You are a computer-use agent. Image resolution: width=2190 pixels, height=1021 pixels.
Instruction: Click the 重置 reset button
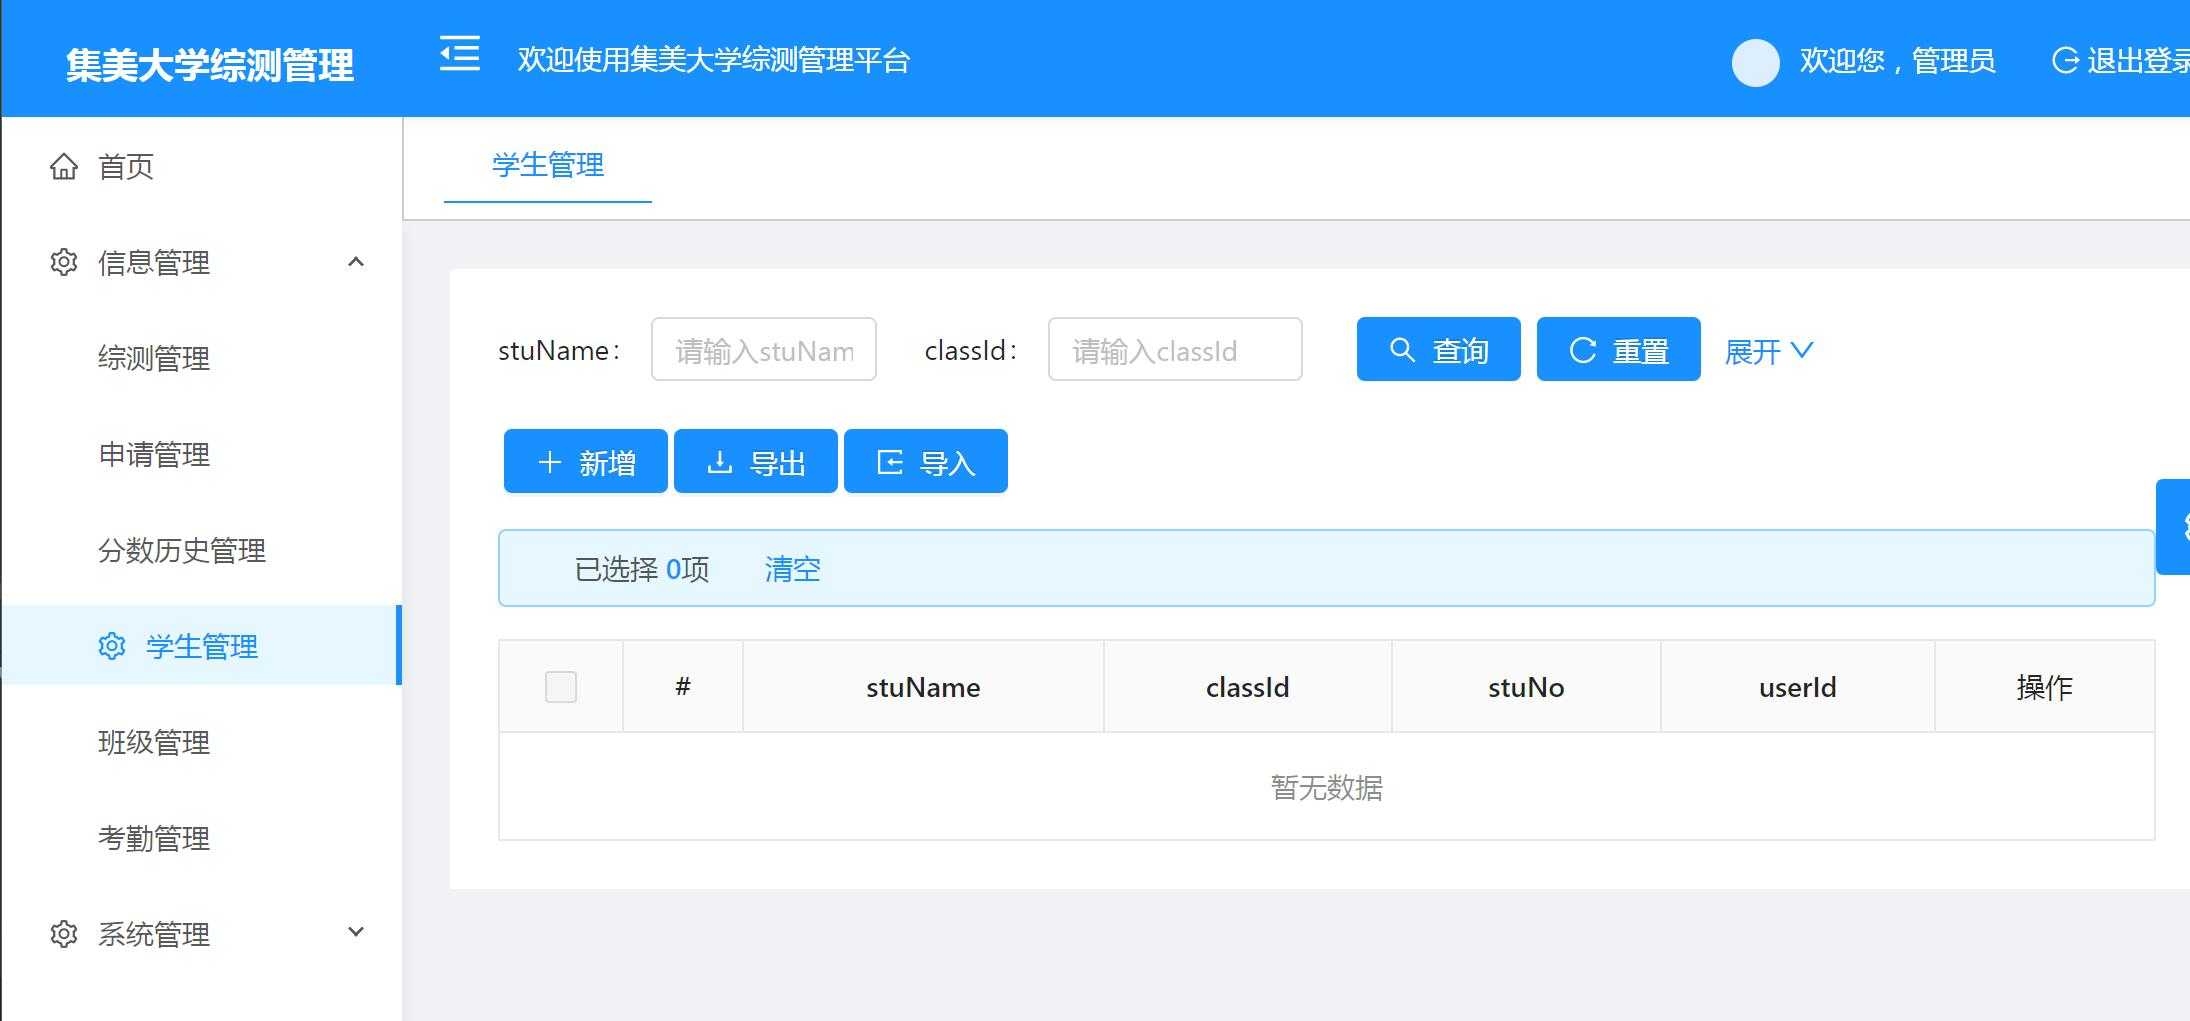click(x=1618, y=349)
